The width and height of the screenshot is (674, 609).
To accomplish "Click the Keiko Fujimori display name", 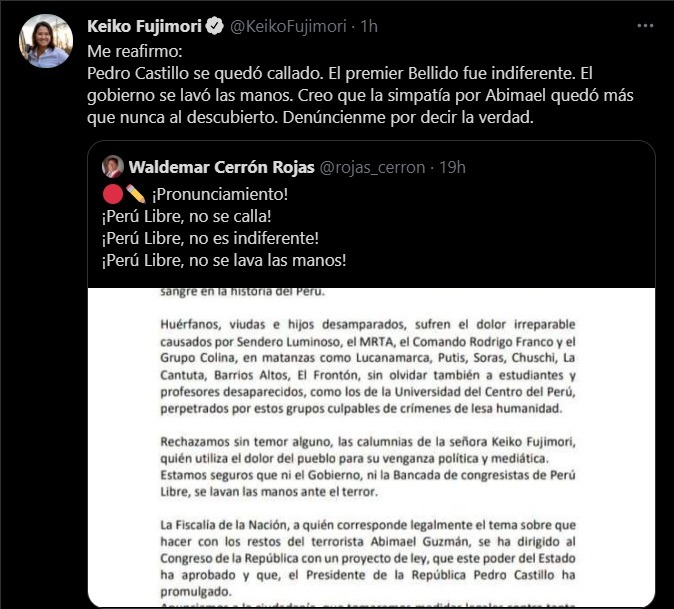I will tap(144, 26).
